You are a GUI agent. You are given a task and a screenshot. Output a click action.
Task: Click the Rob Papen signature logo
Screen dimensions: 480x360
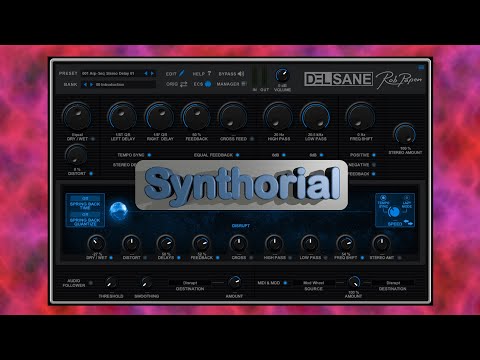399,80
